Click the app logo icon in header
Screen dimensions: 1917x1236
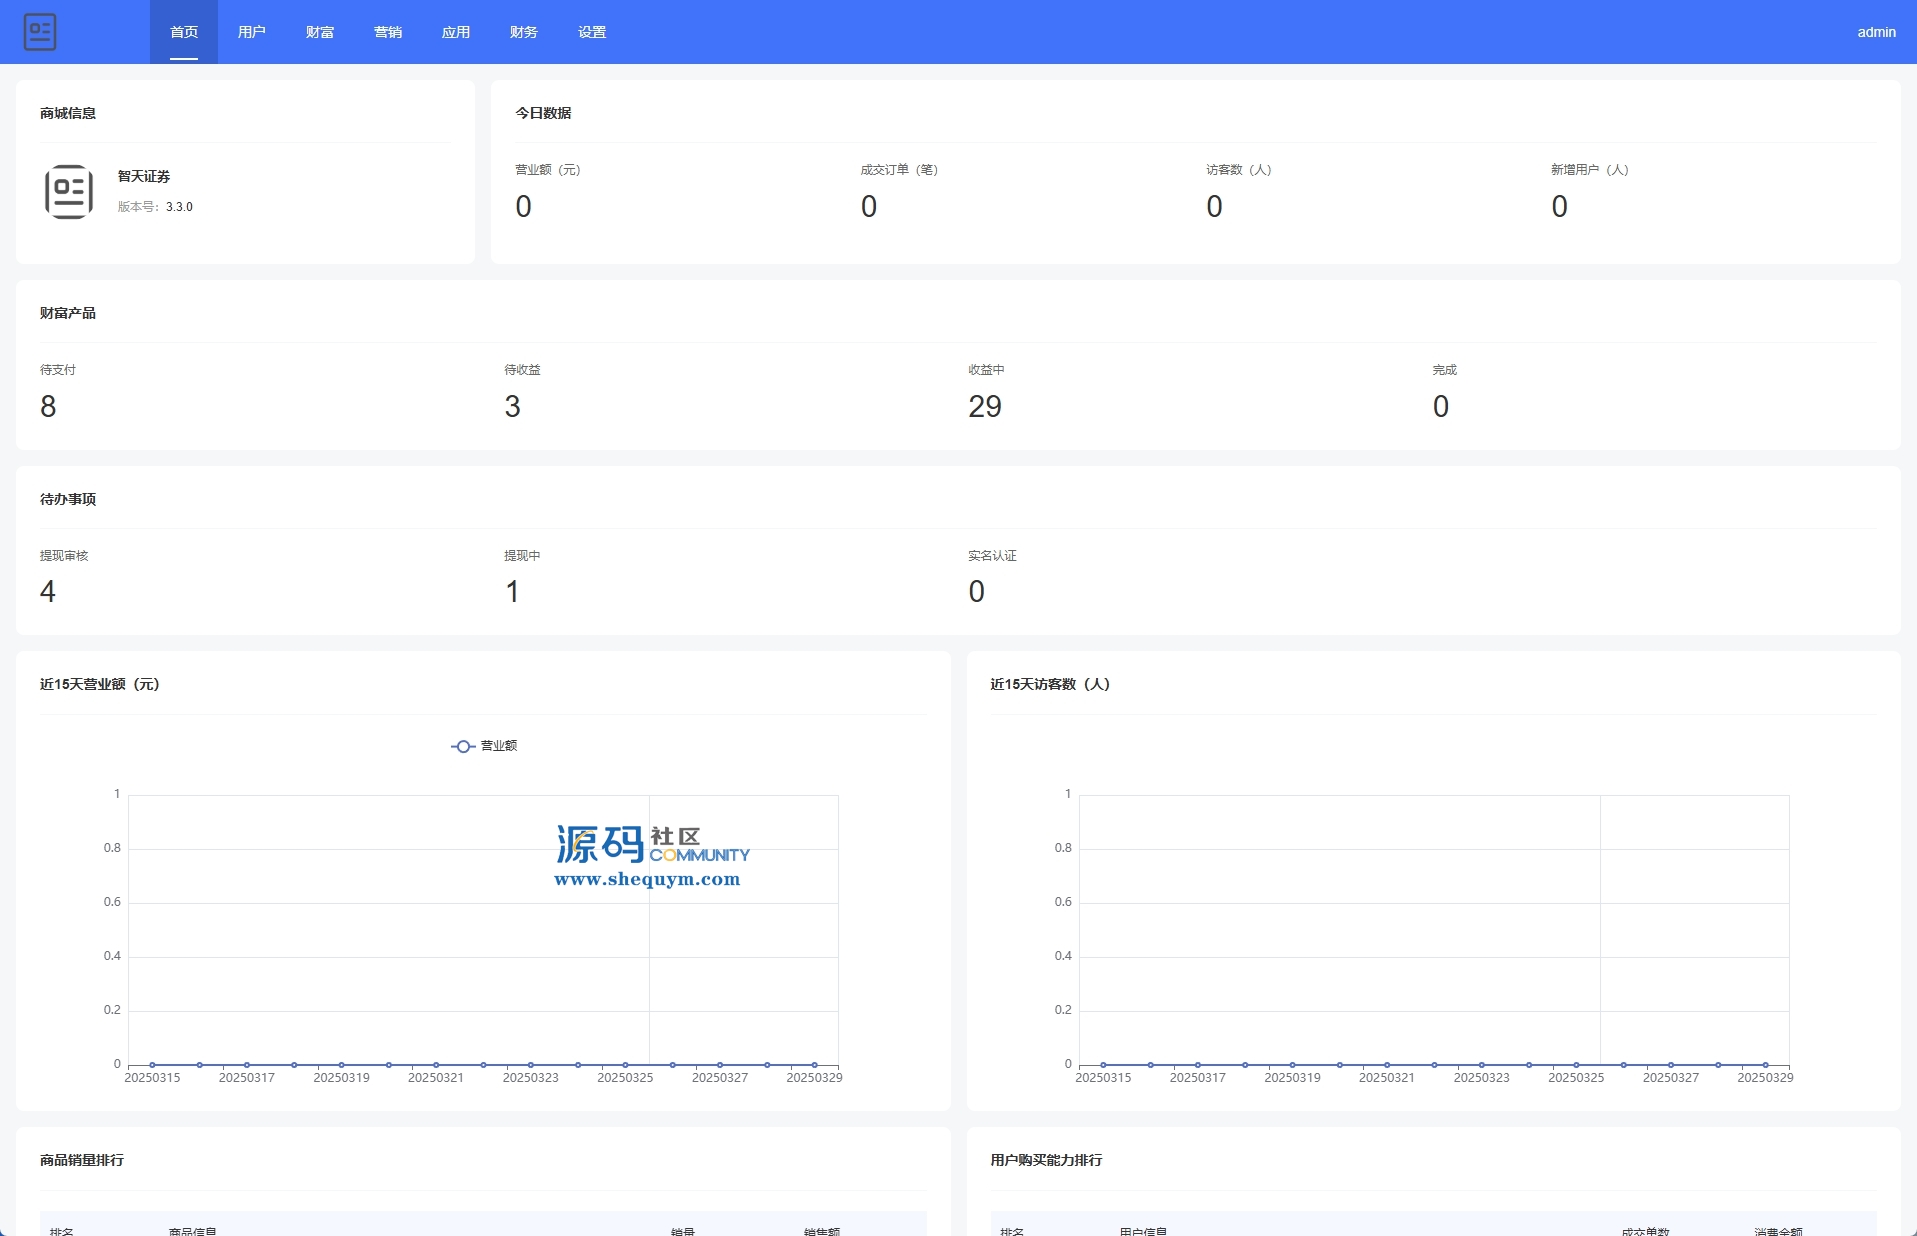pyautogui.click(x=40, y=32)
